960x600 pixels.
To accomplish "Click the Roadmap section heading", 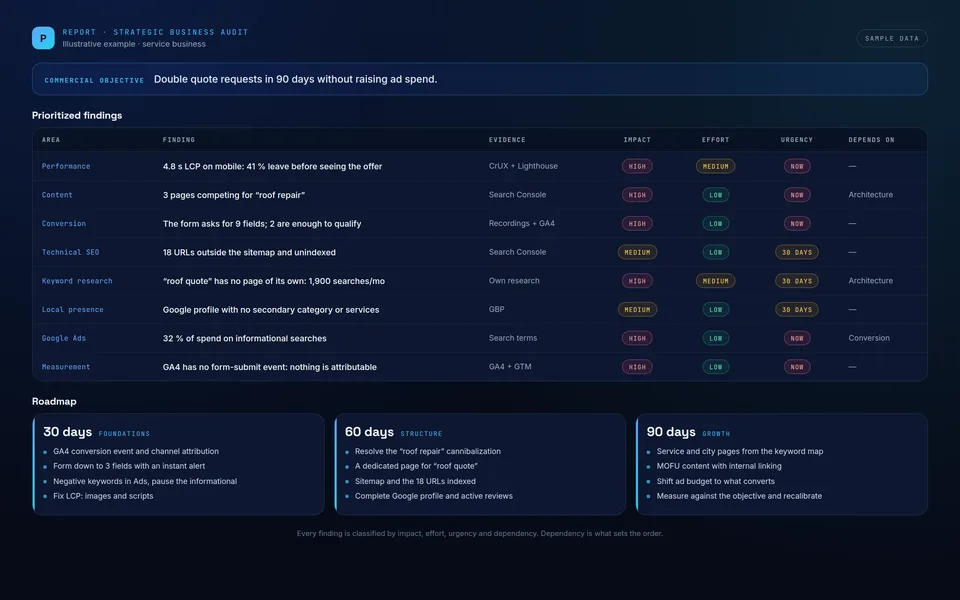I will [x=54, y=401].
